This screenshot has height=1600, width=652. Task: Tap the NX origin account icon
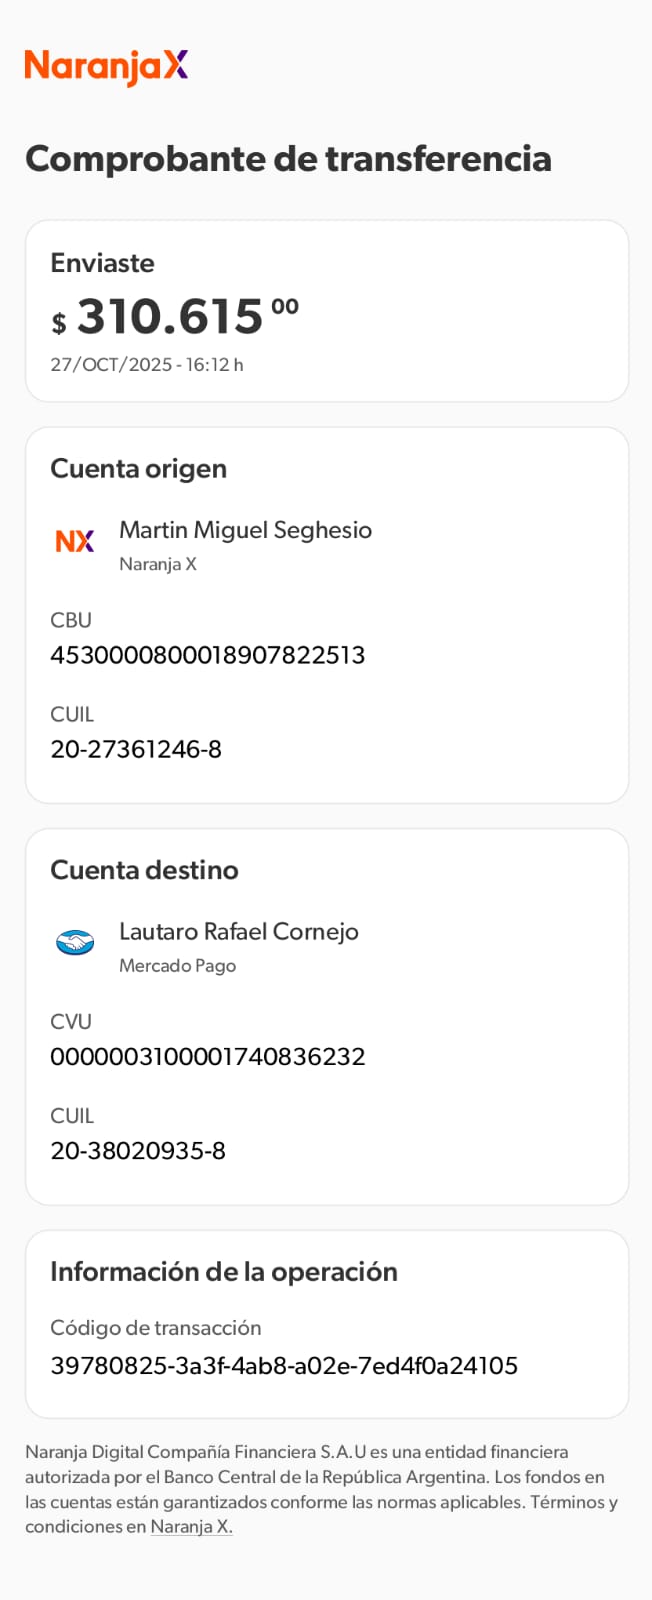point(75,541)
